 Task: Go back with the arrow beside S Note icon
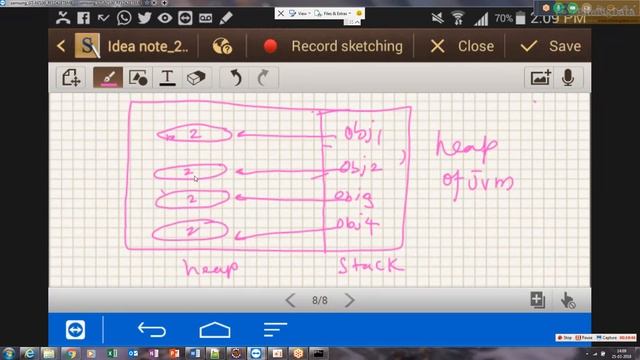click(x=61, y=46)
